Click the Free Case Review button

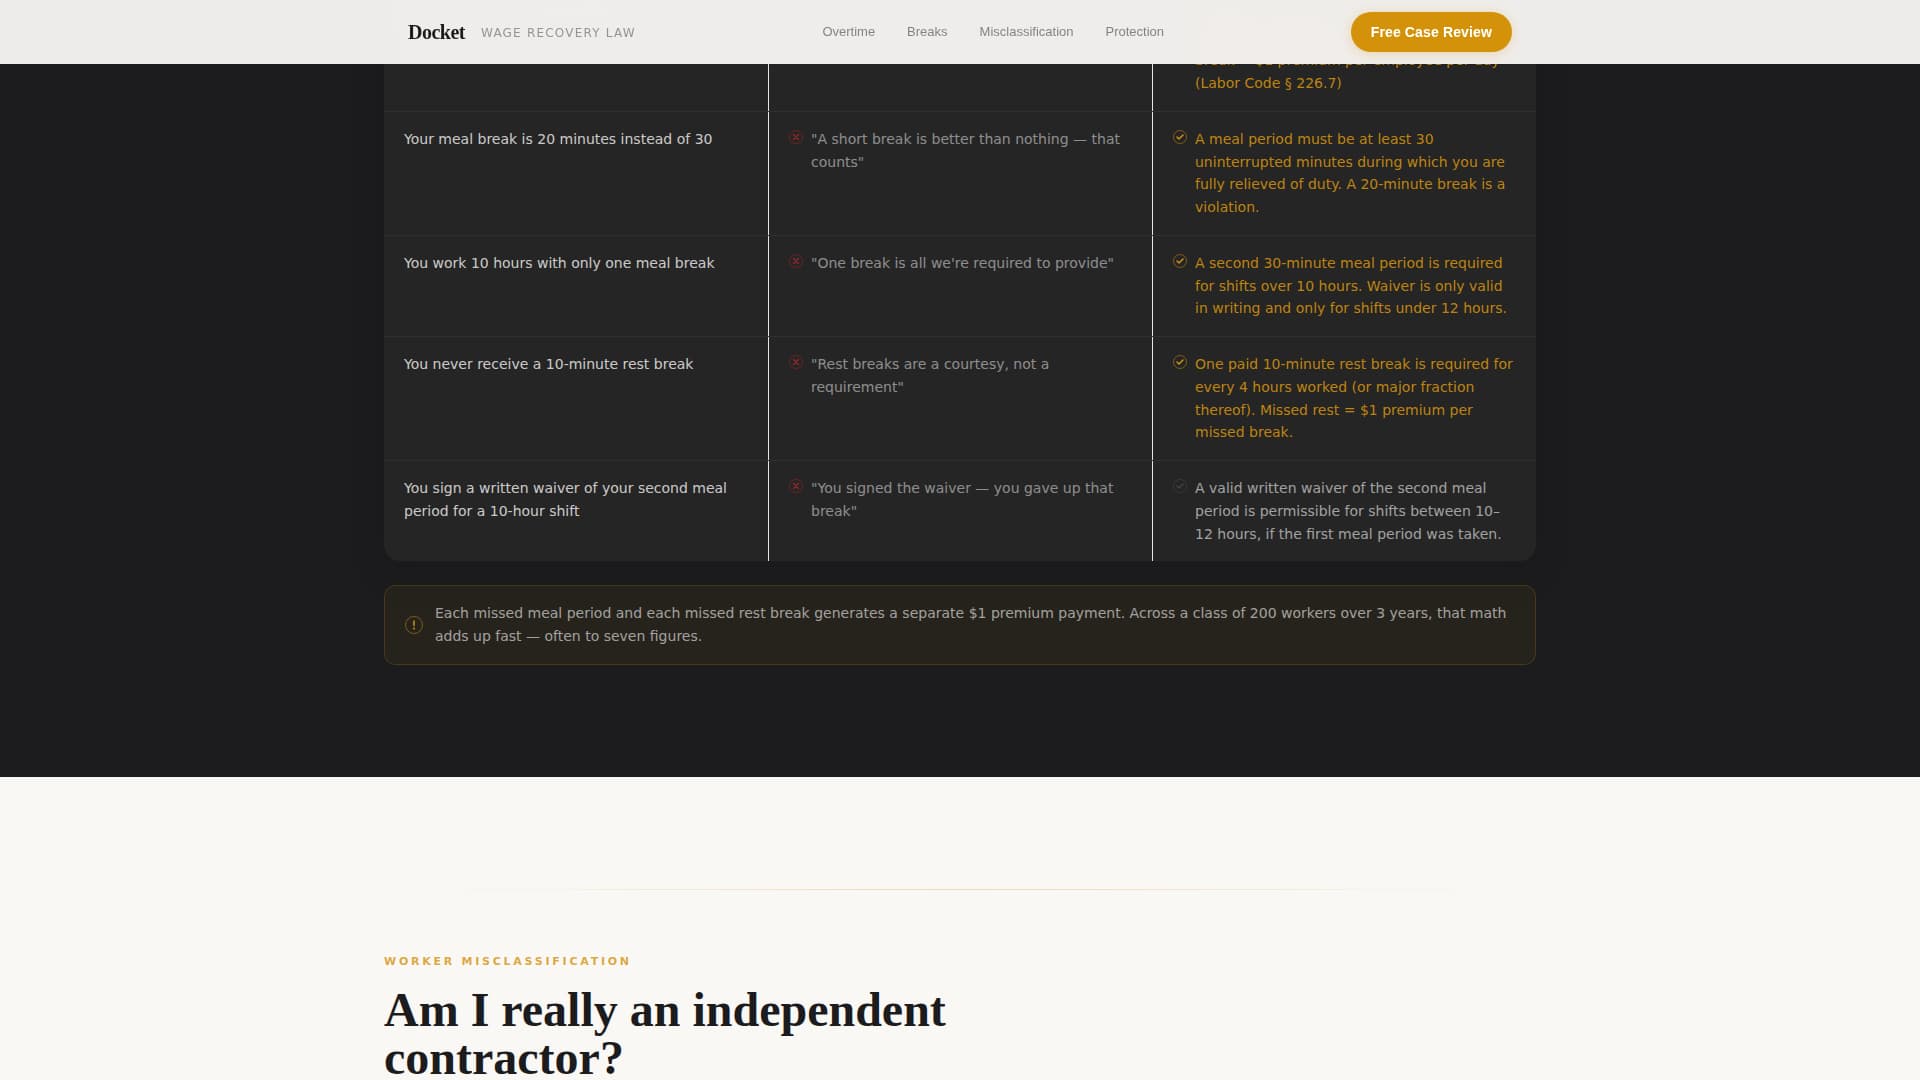pos(1431,32)
